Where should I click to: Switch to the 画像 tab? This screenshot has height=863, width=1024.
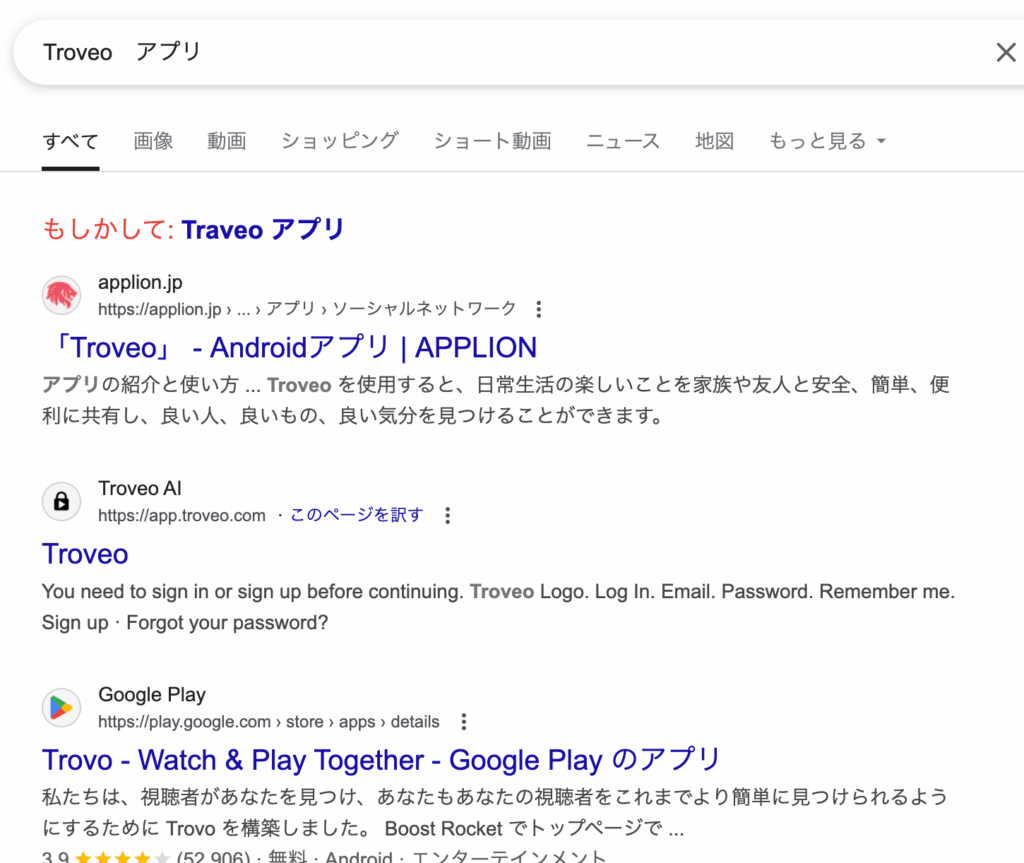153,141
